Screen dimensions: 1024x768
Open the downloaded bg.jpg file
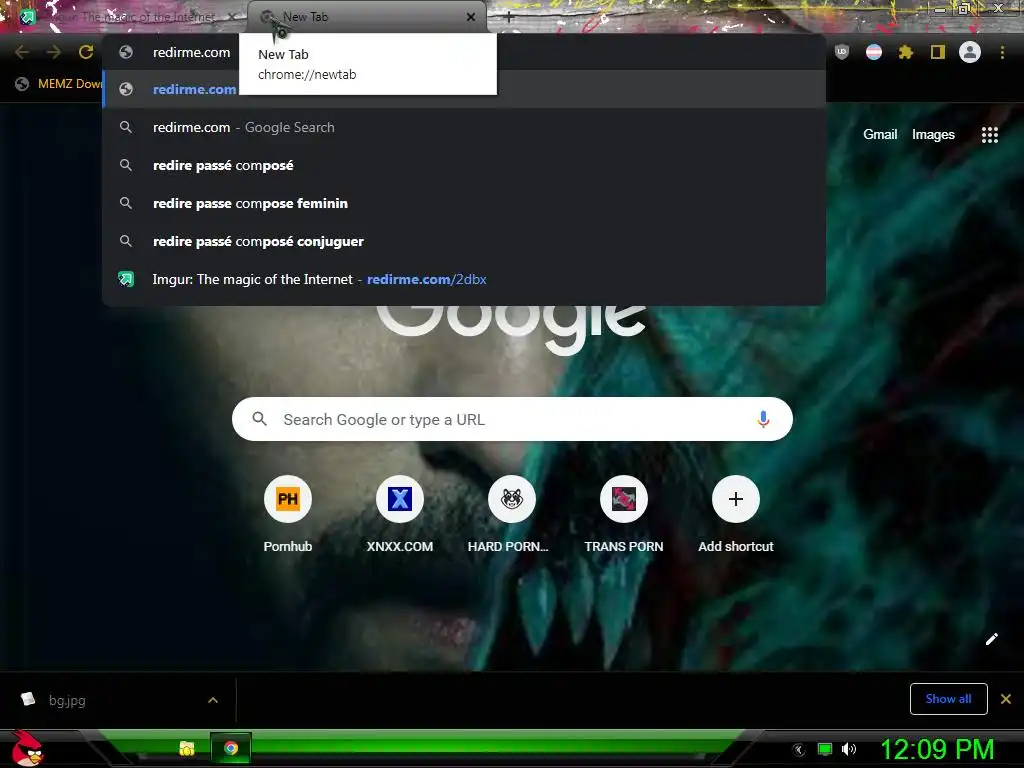[67, 700]
